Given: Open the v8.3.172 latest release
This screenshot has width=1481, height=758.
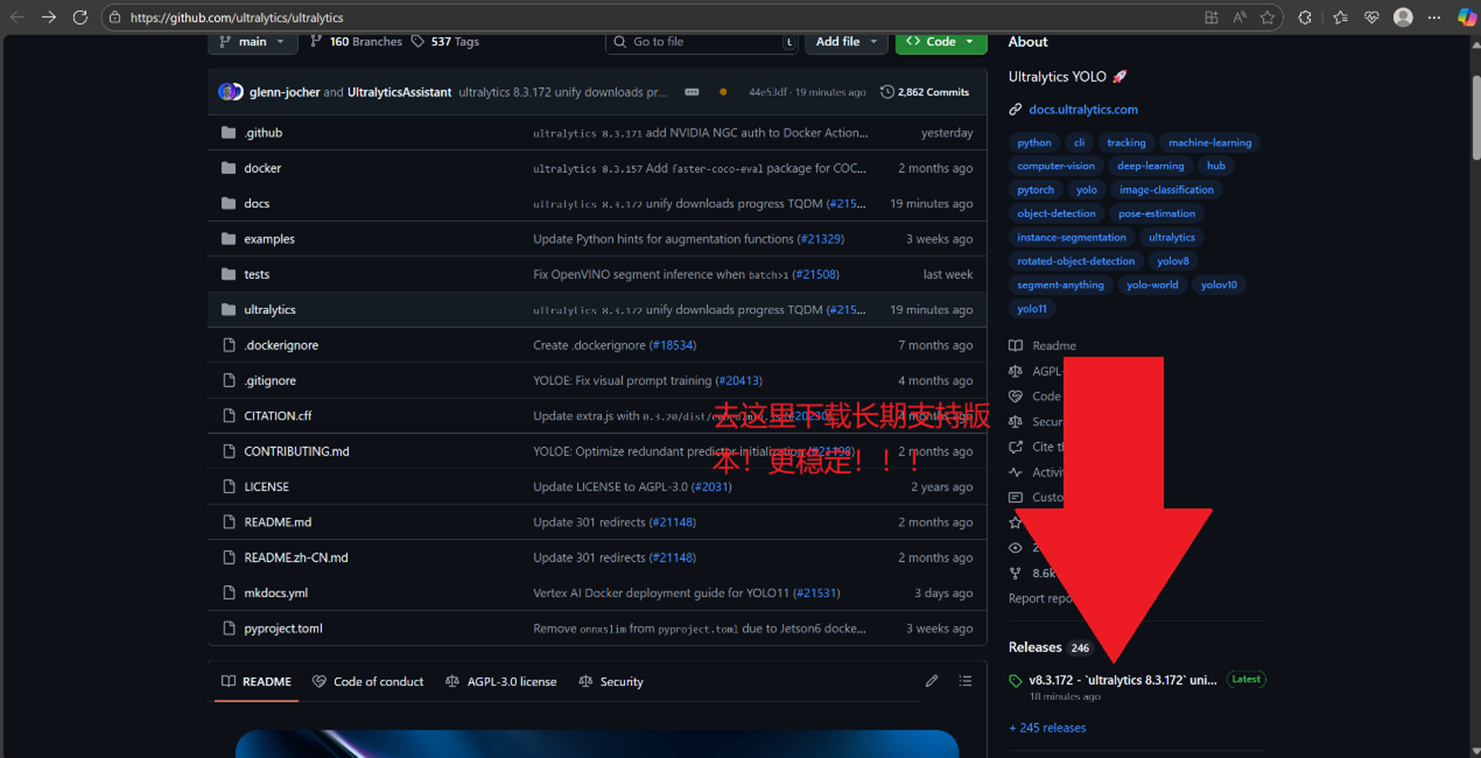Looking at the screenshot, I should pyautogui.click(x=1123, y=680).
